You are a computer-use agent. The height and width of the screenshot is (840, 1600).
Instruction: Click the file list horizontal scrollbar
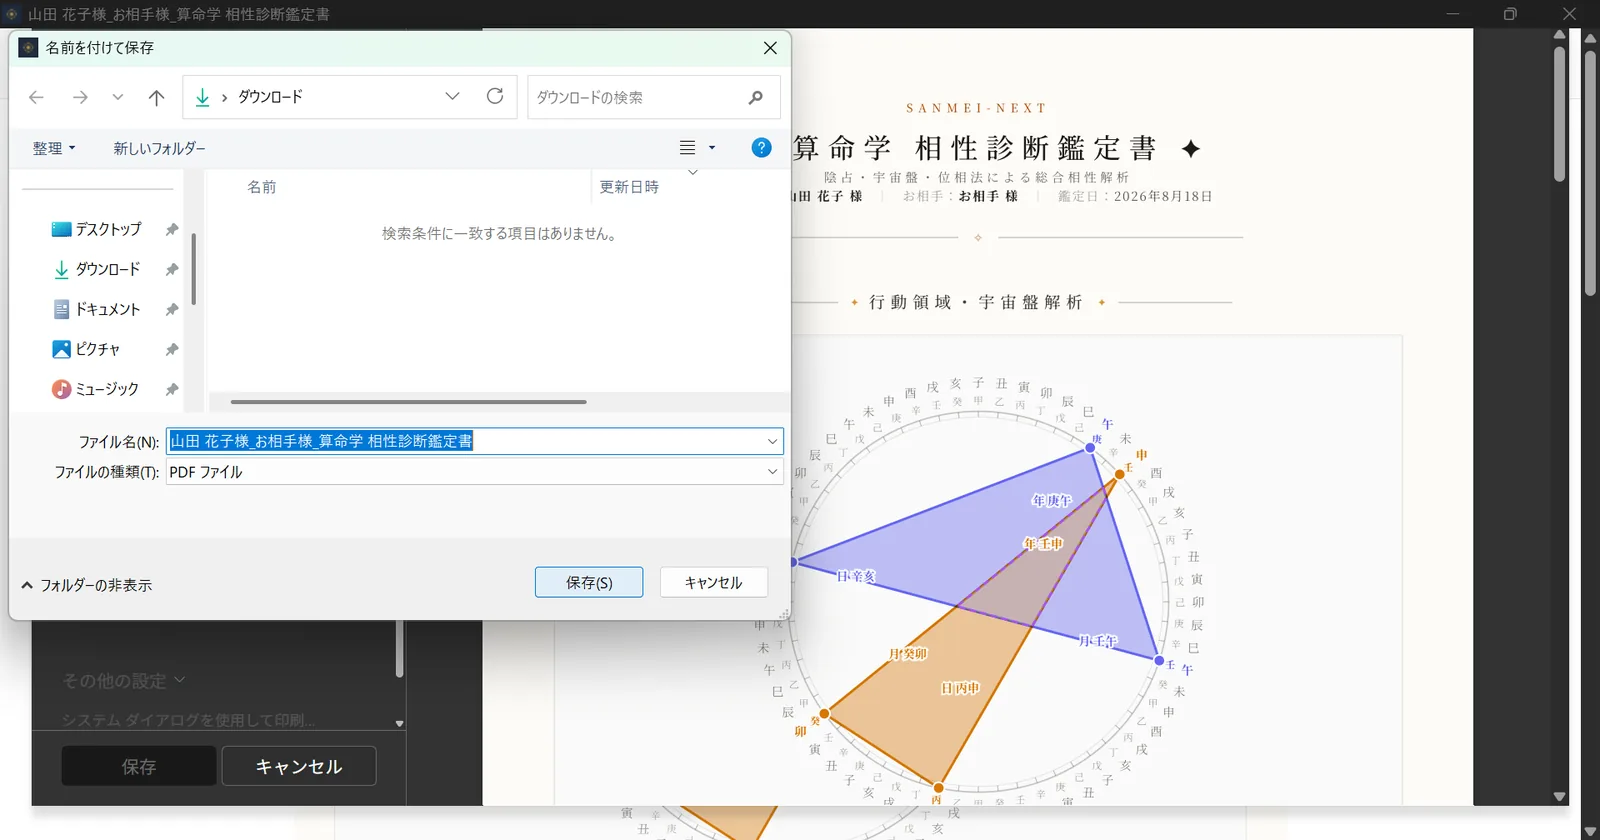tap(408, 402)
